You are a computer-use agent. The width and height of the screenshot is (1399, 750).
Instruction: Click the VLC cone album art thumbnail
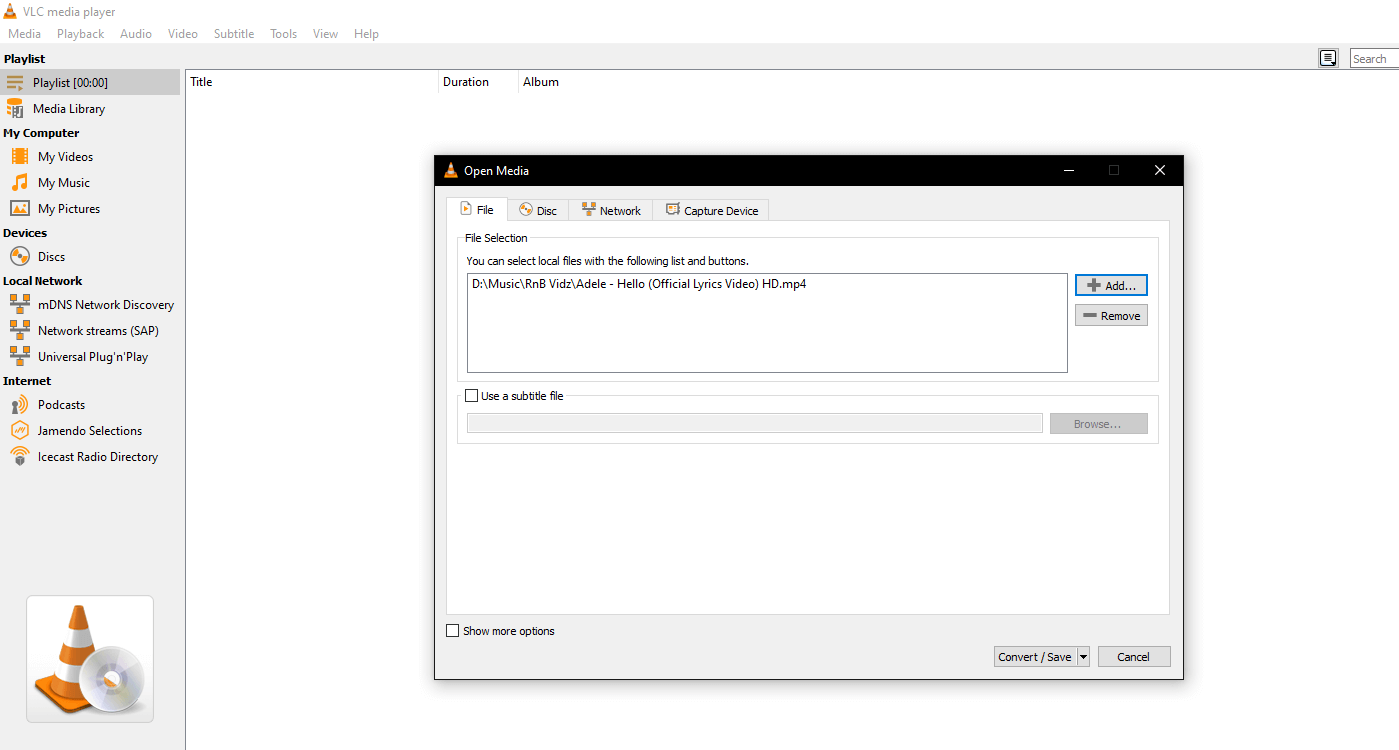(x=90, y=659)
